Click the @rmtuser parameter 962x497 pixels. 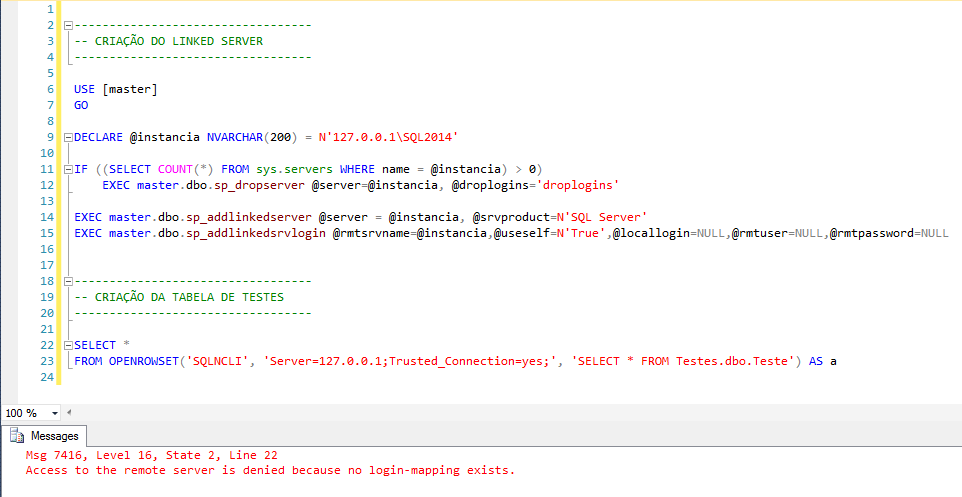tap(760, 233)
